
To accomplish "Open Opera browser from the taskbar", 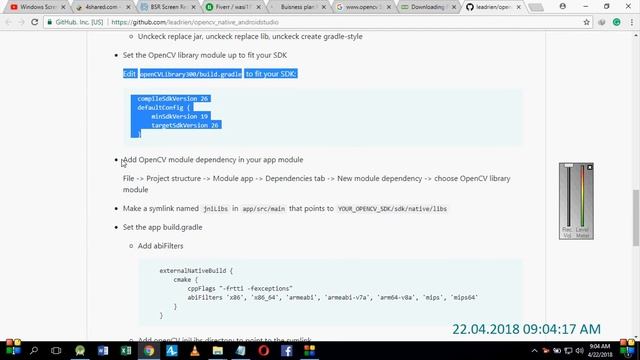I will (x=264, y=351).
